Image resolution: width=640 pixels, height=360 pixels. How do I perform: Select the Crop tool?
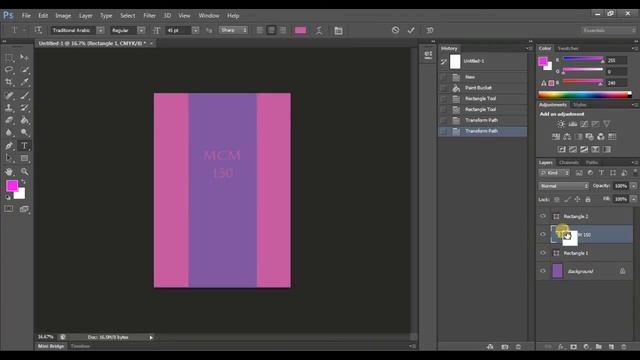pos(9,82)
